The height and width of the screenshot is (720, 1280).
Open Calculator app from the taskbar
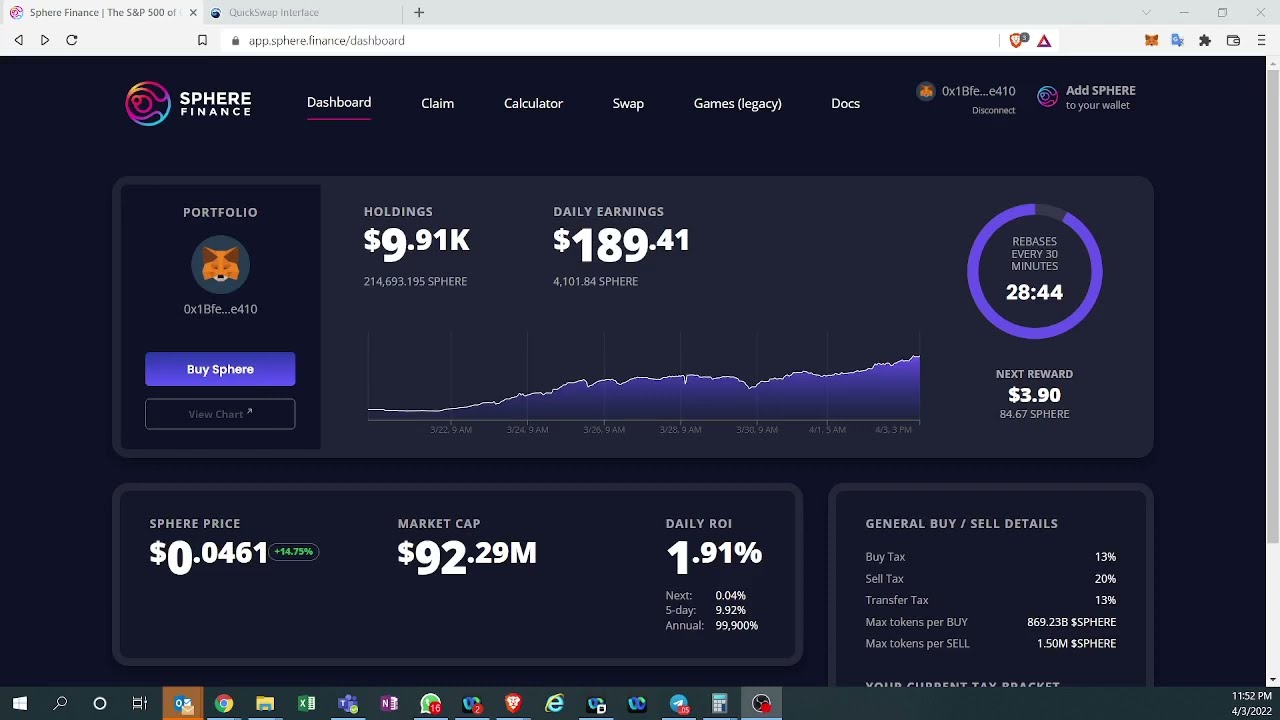tap(720, 704)
